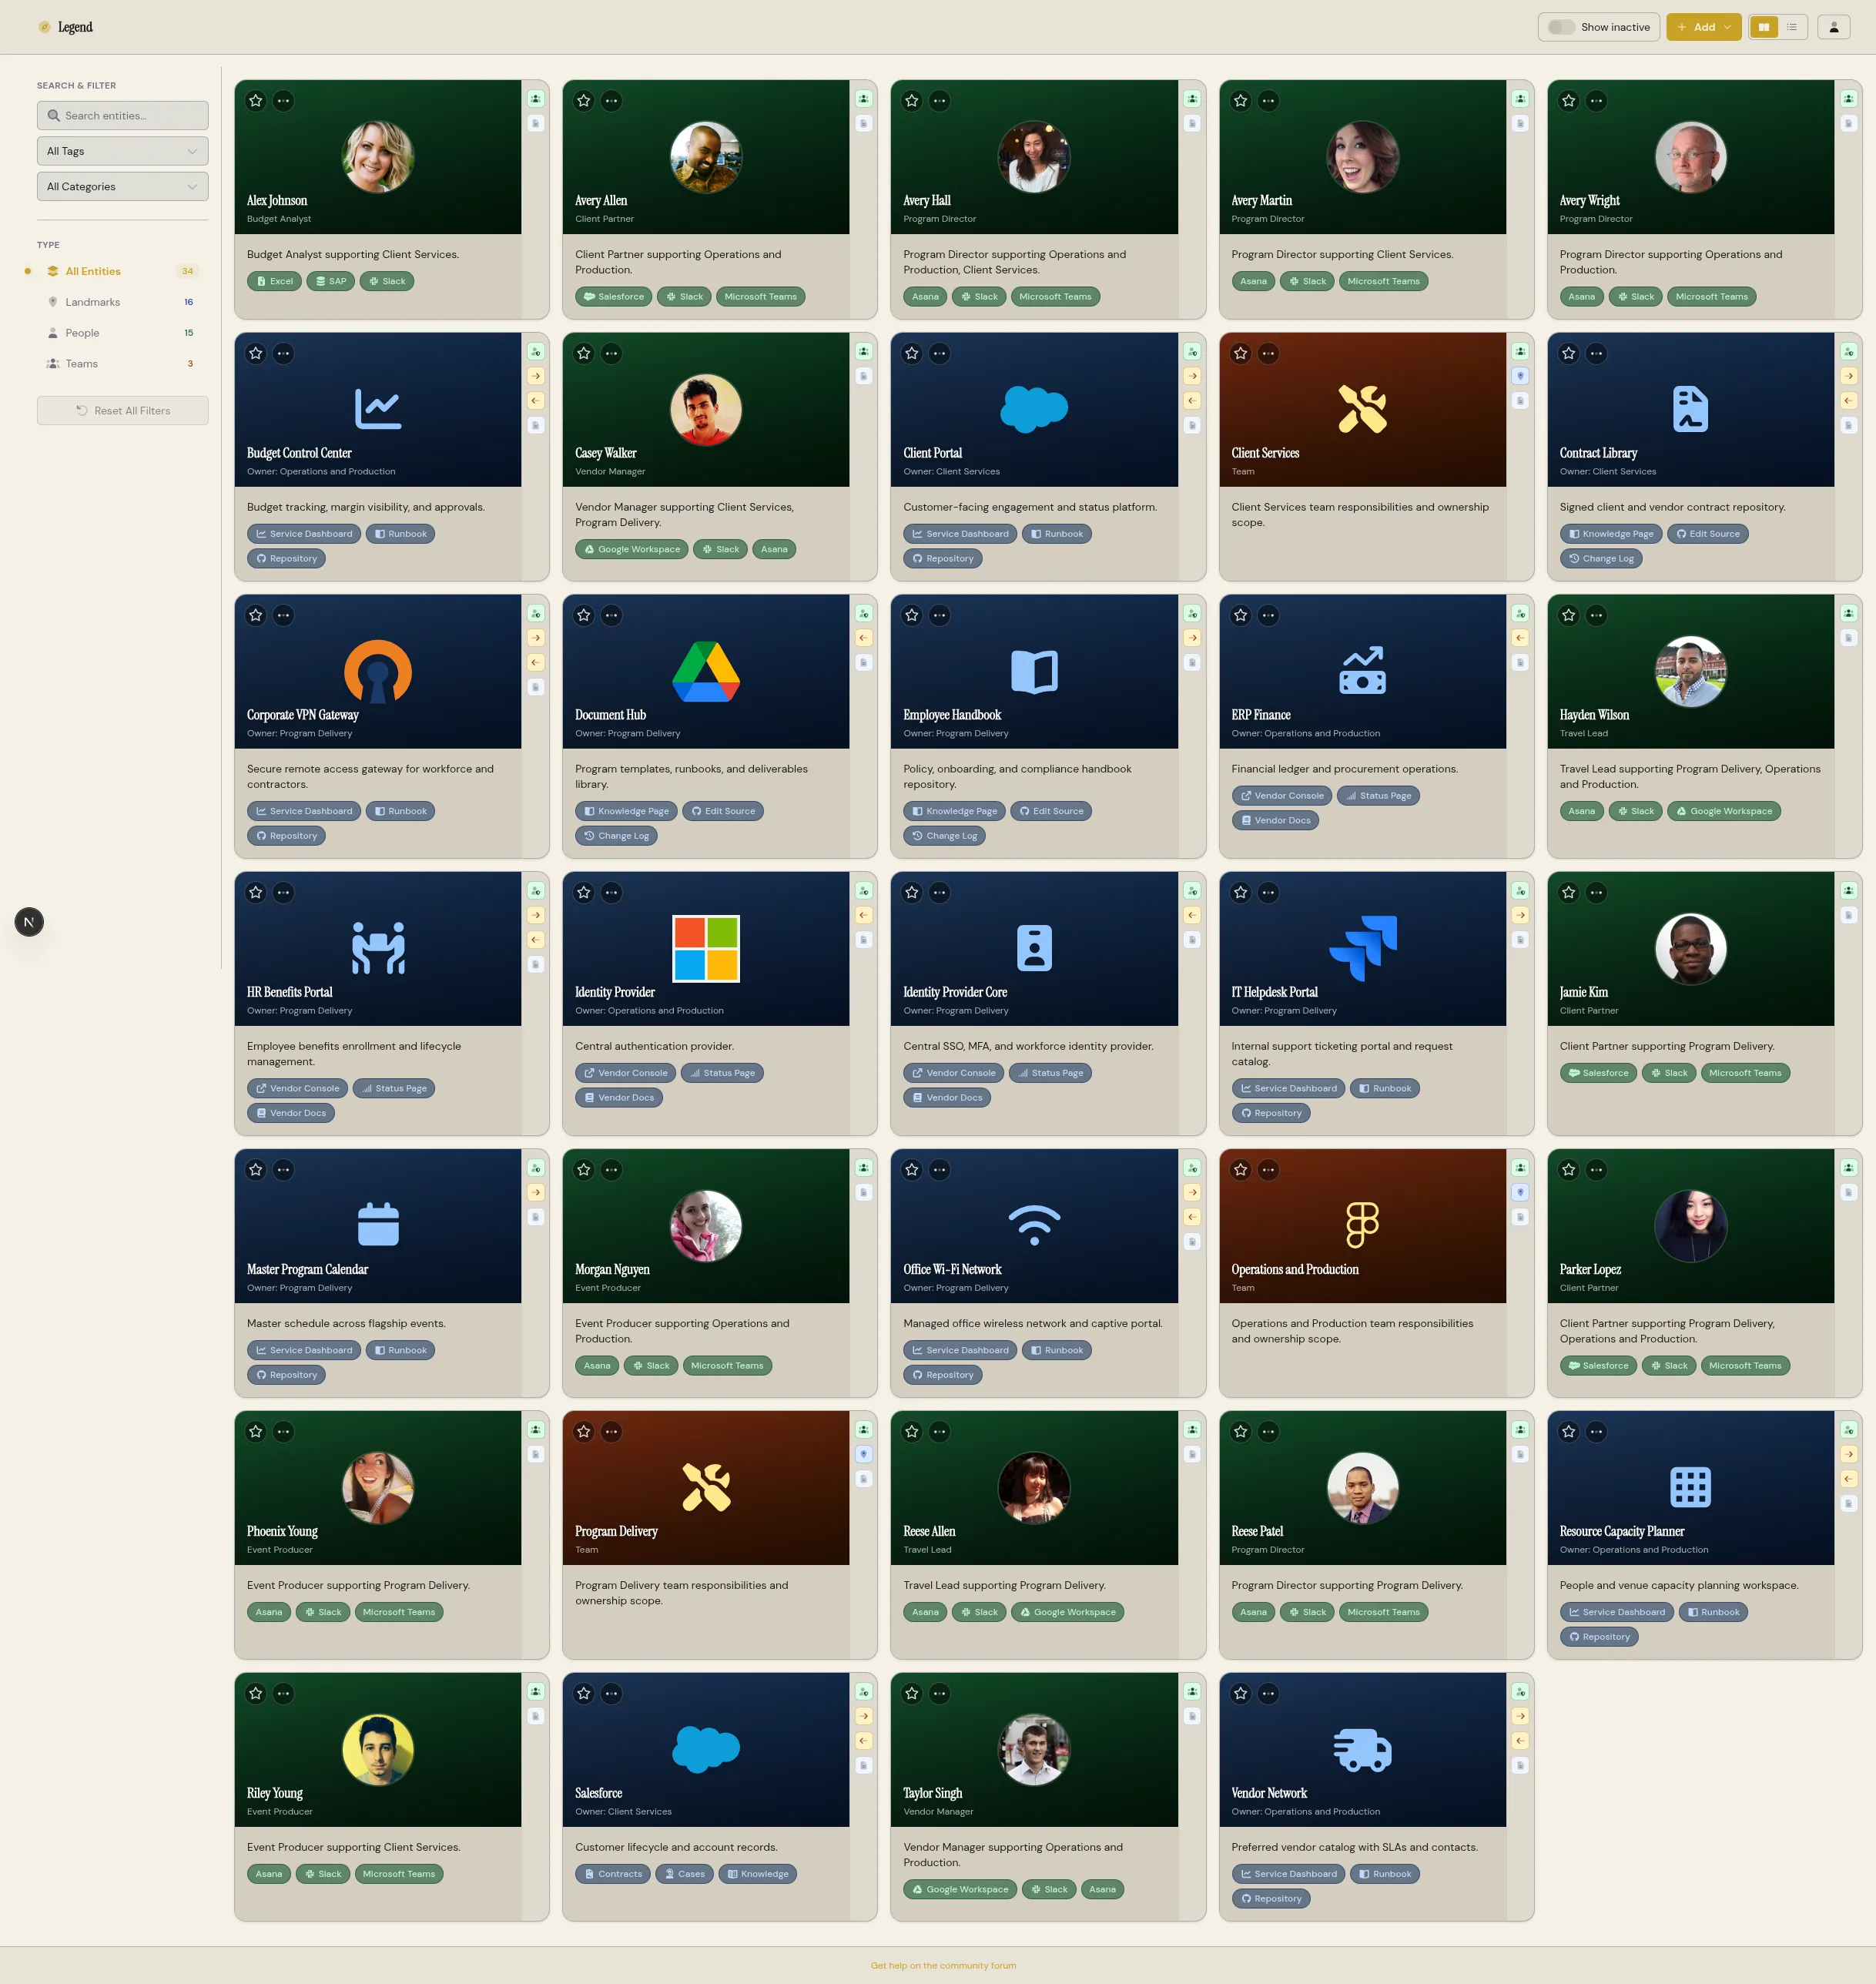Expand the Add button menu
This screenshot has height=1984, width=1876.
coord(1704,27)
